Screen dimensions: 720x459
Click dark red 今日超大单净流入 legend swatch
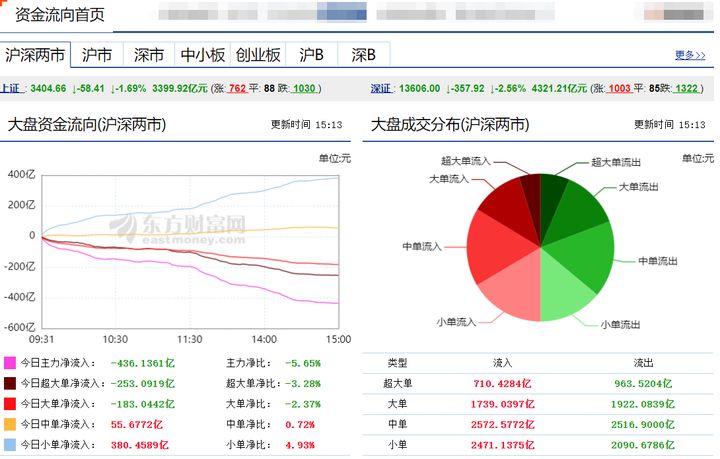coord(10,383)
